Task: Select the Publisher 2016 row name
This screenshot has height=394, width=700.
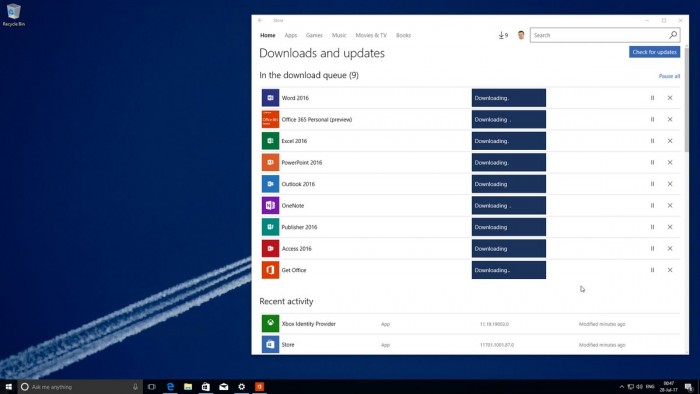Action: (299, 227)
